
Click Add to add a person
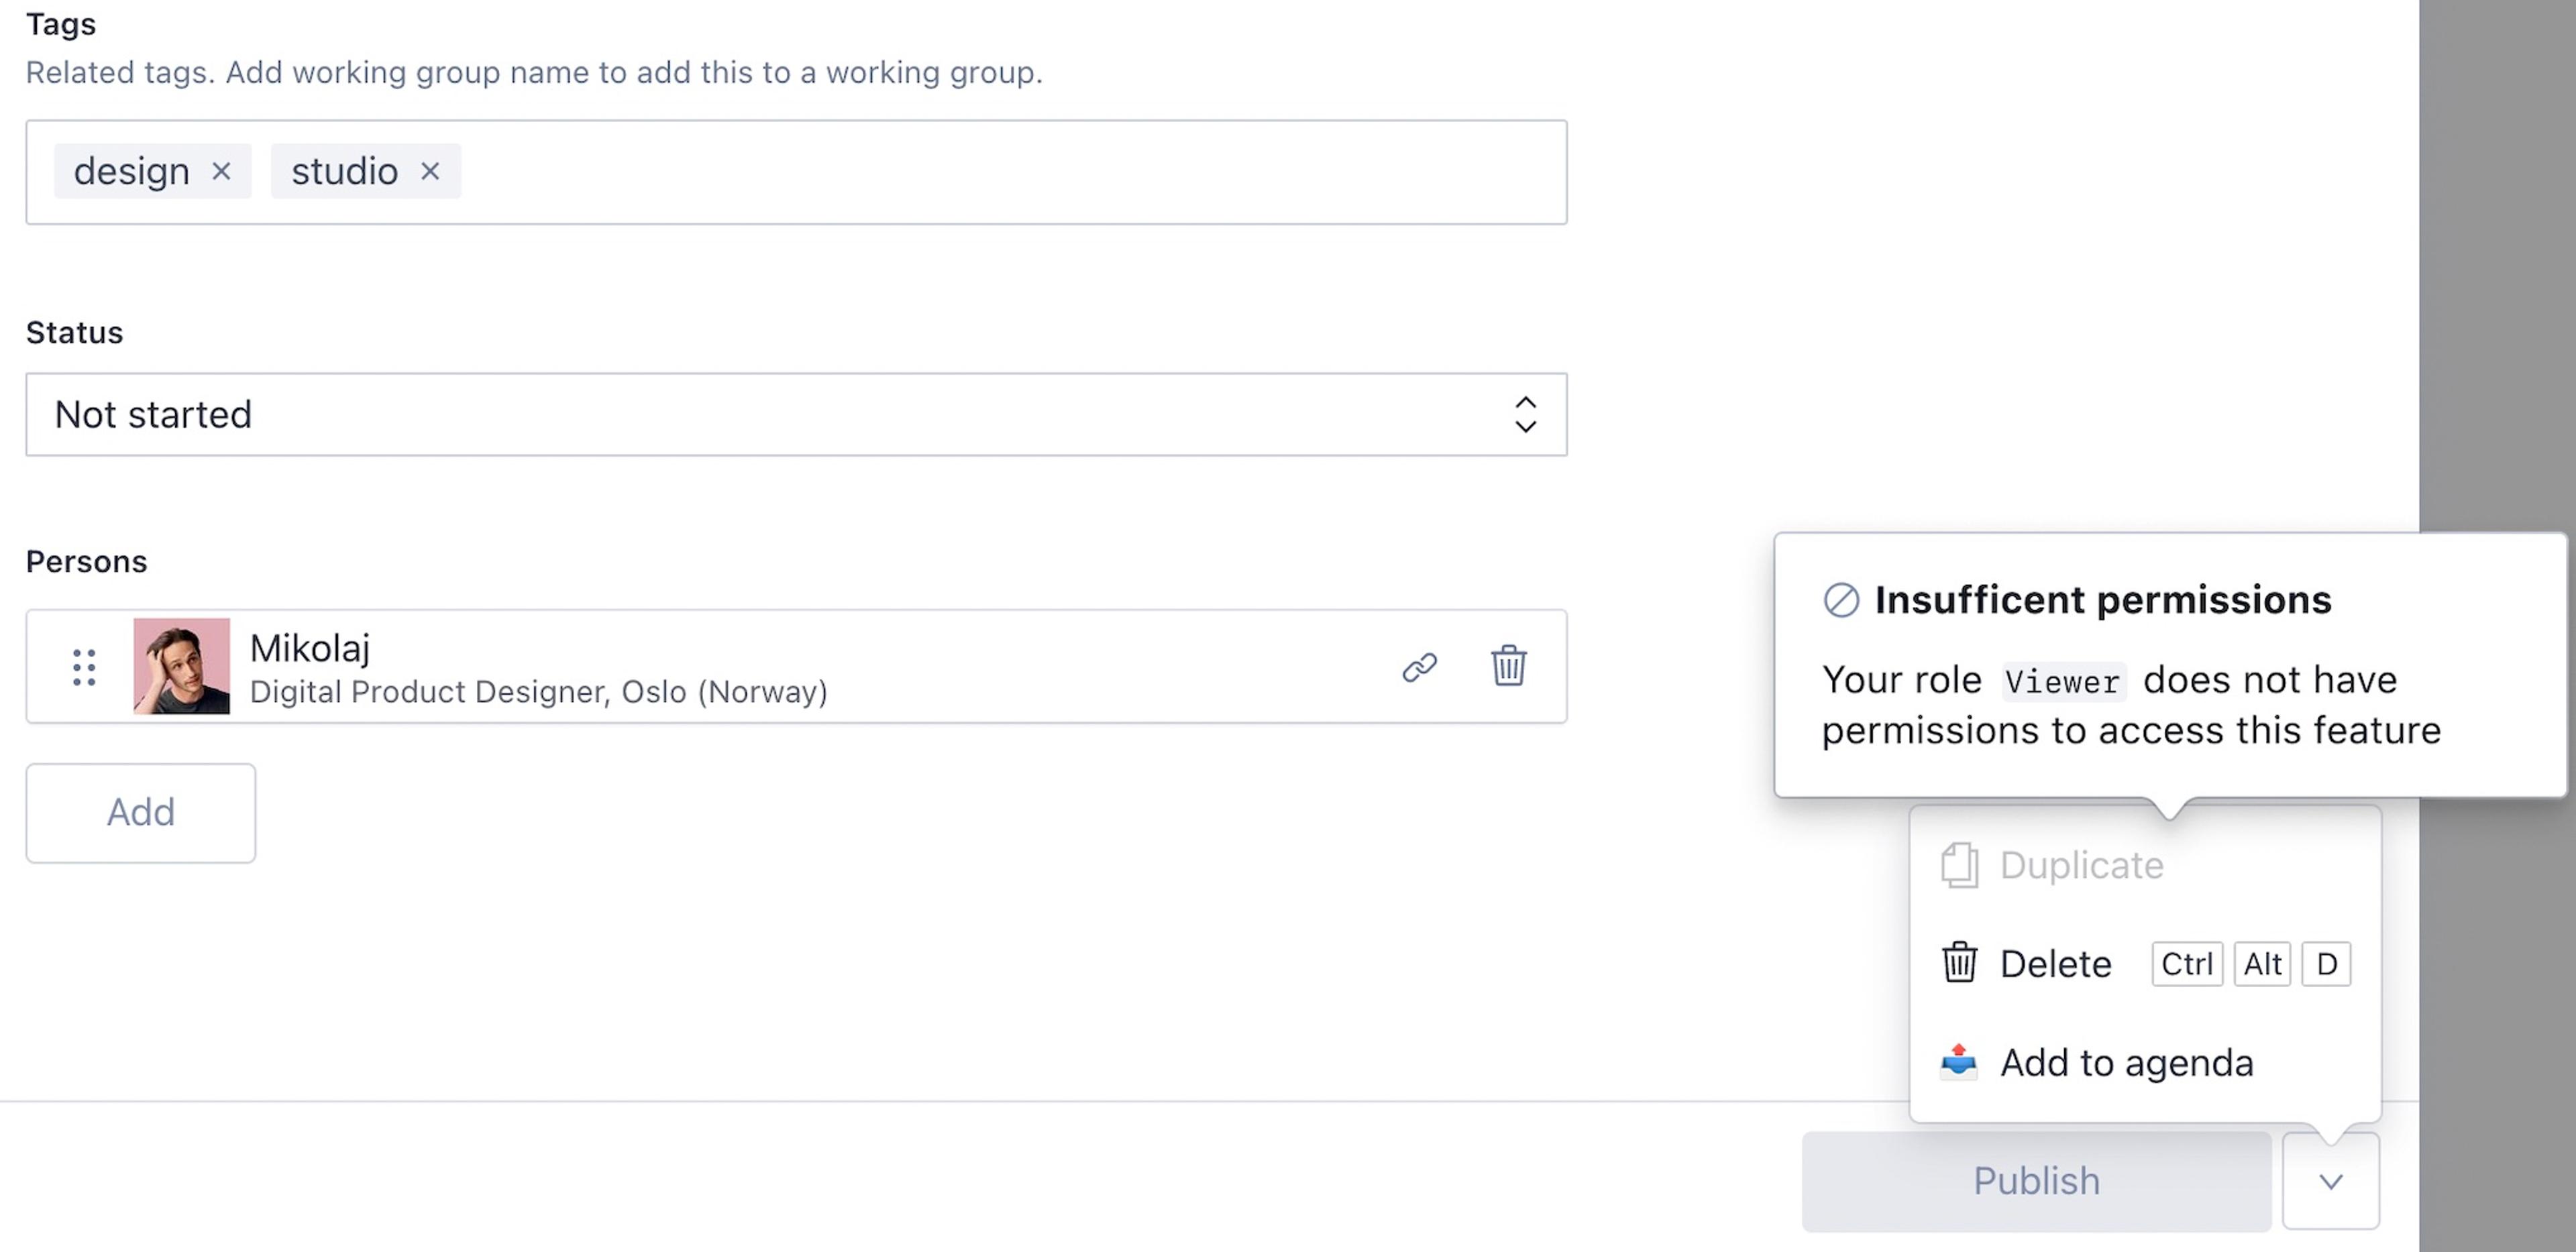point(141,812)
